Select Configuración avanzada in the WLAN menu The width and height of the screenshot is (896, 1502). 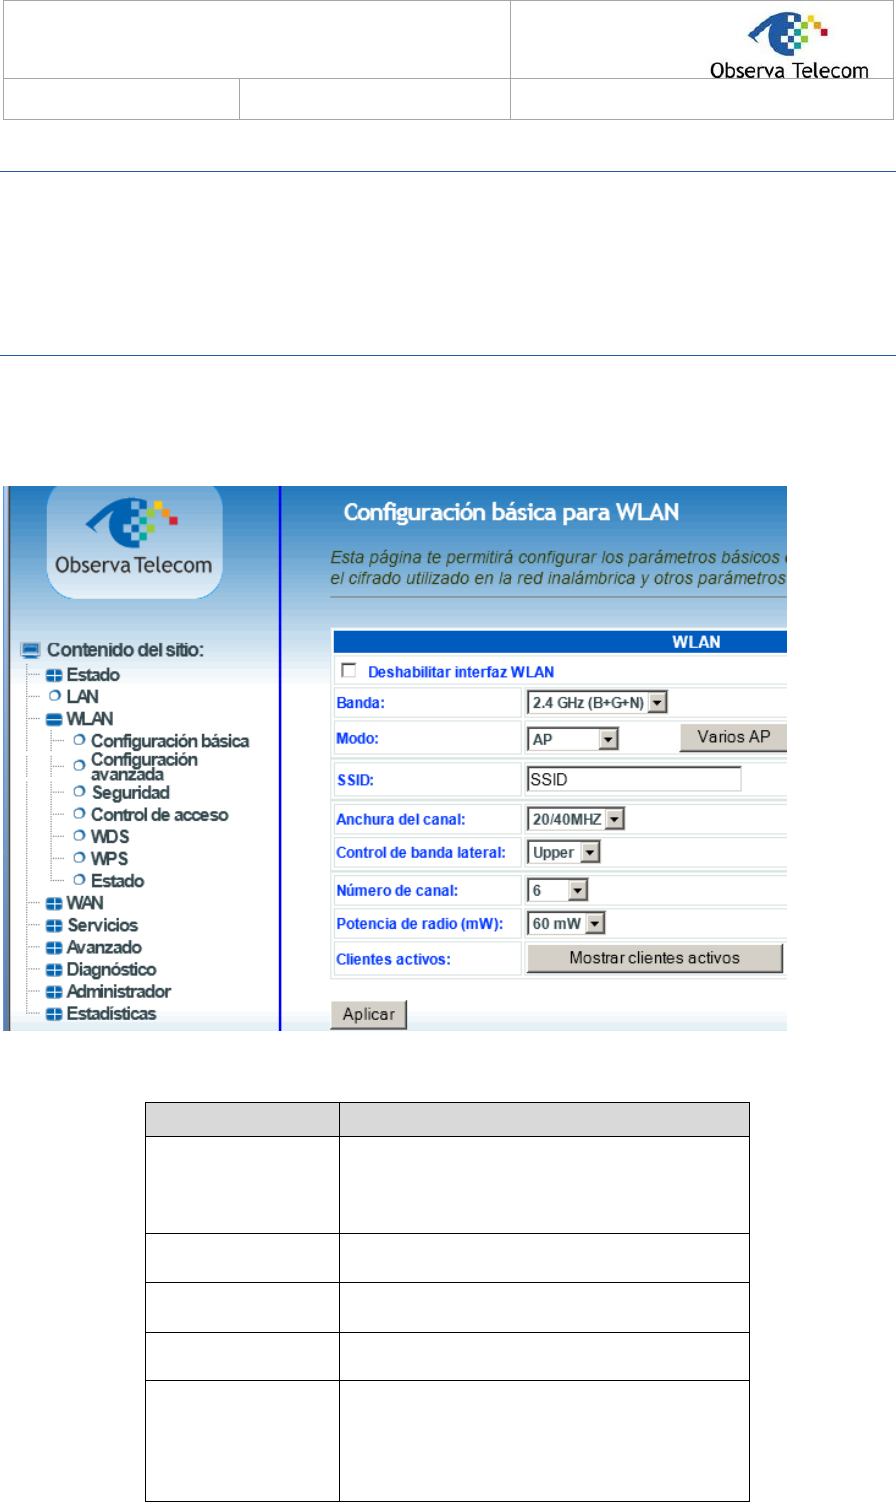144,766
